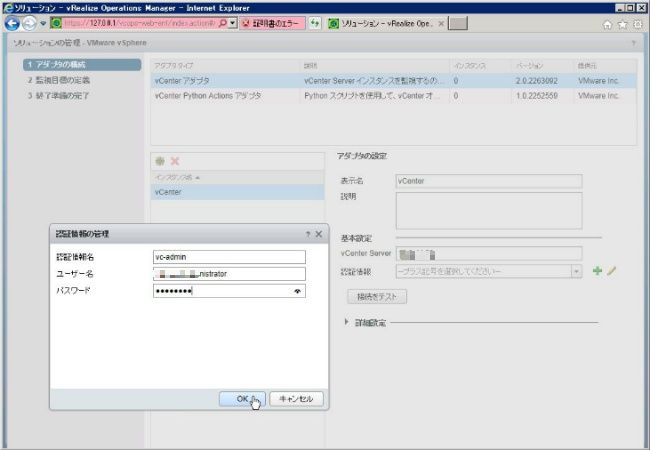This screenshot has height=450, width=650.
Task: Select the vCenter Python Actions adapter row
Action: [x=393, y=96]
